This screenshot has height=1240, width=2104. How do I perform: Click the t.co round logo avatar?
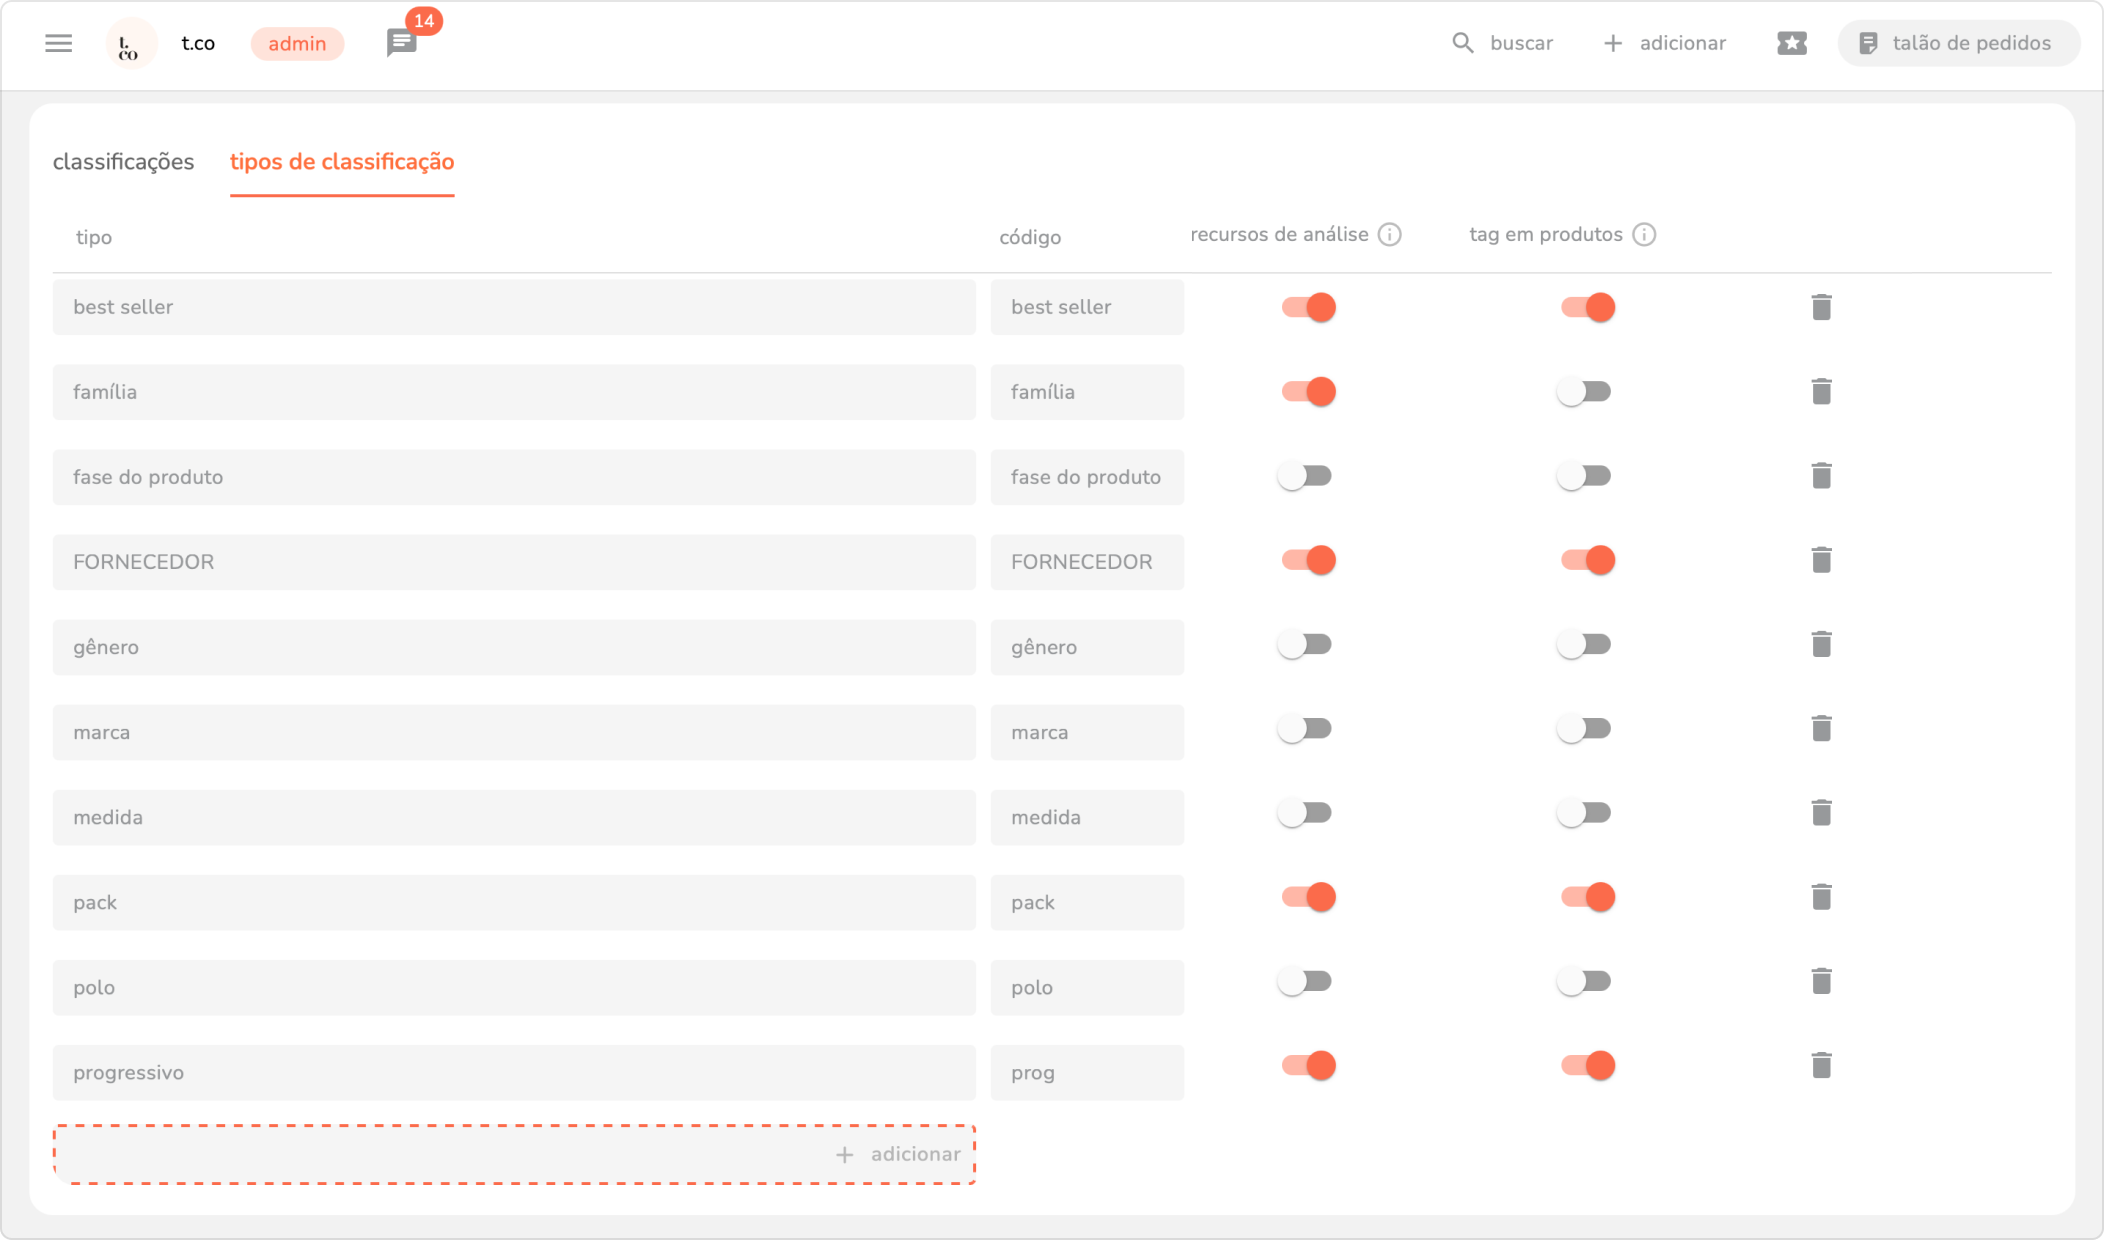[130, 44]
